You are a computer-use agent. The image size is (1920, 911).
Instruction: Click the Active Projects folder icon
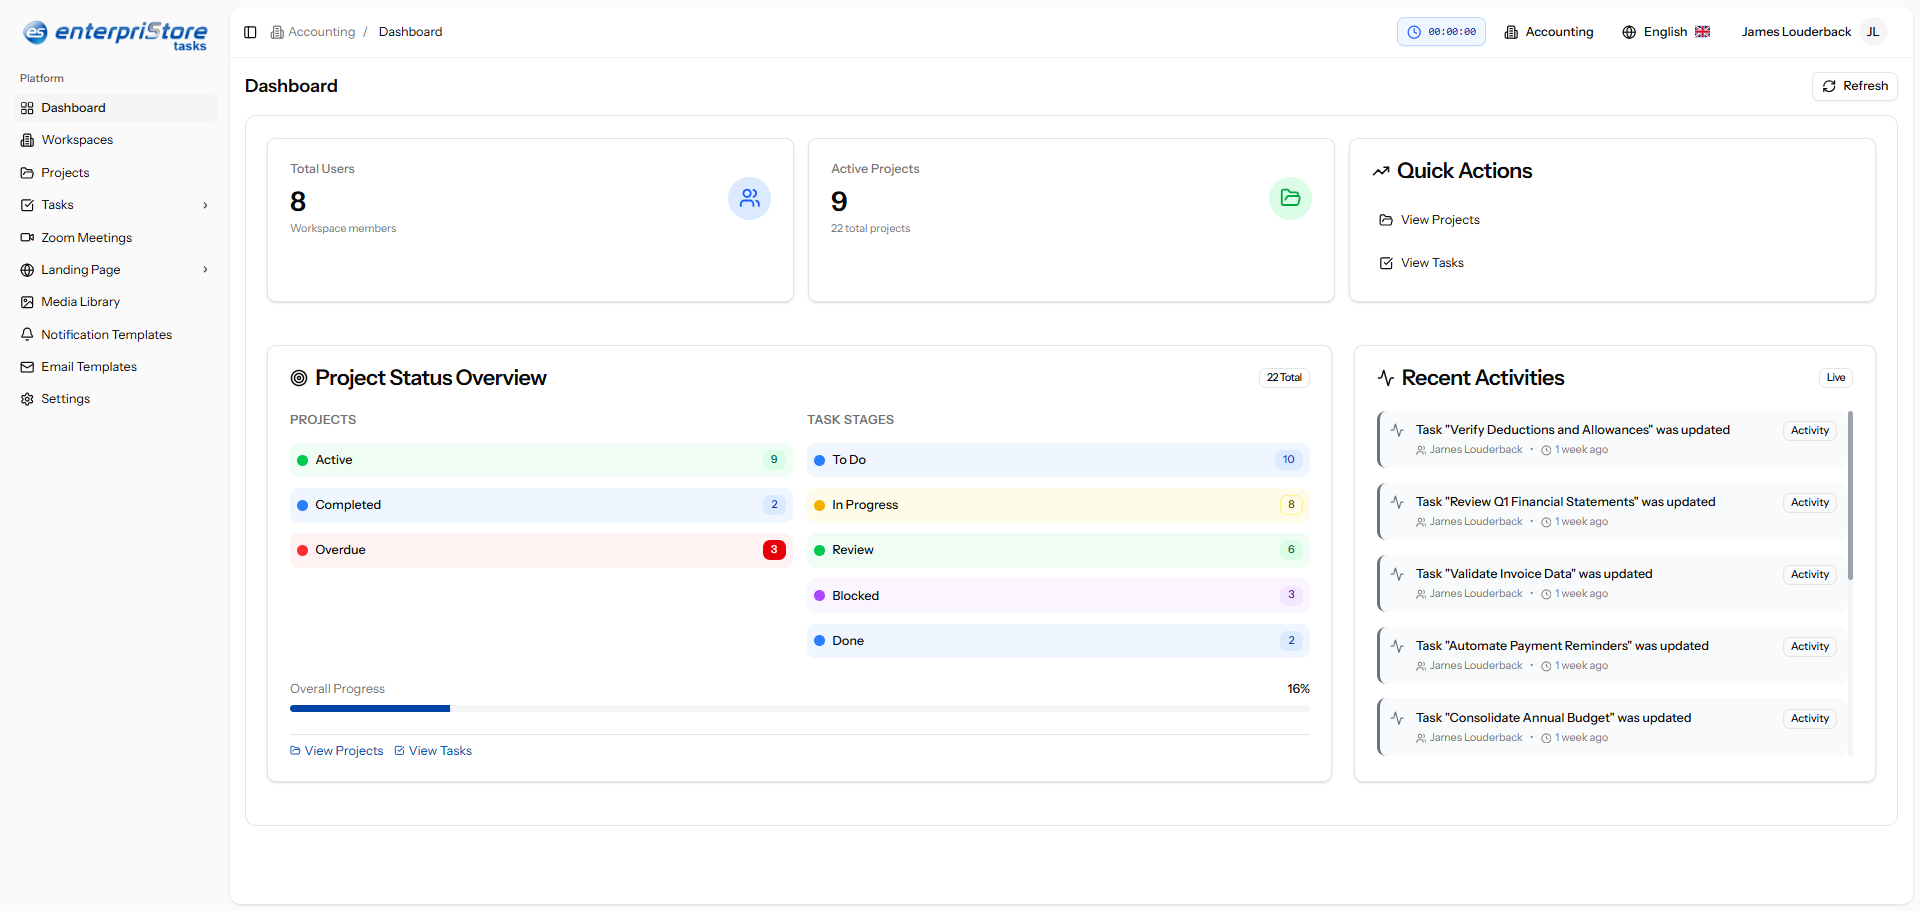coord(1291,199)
